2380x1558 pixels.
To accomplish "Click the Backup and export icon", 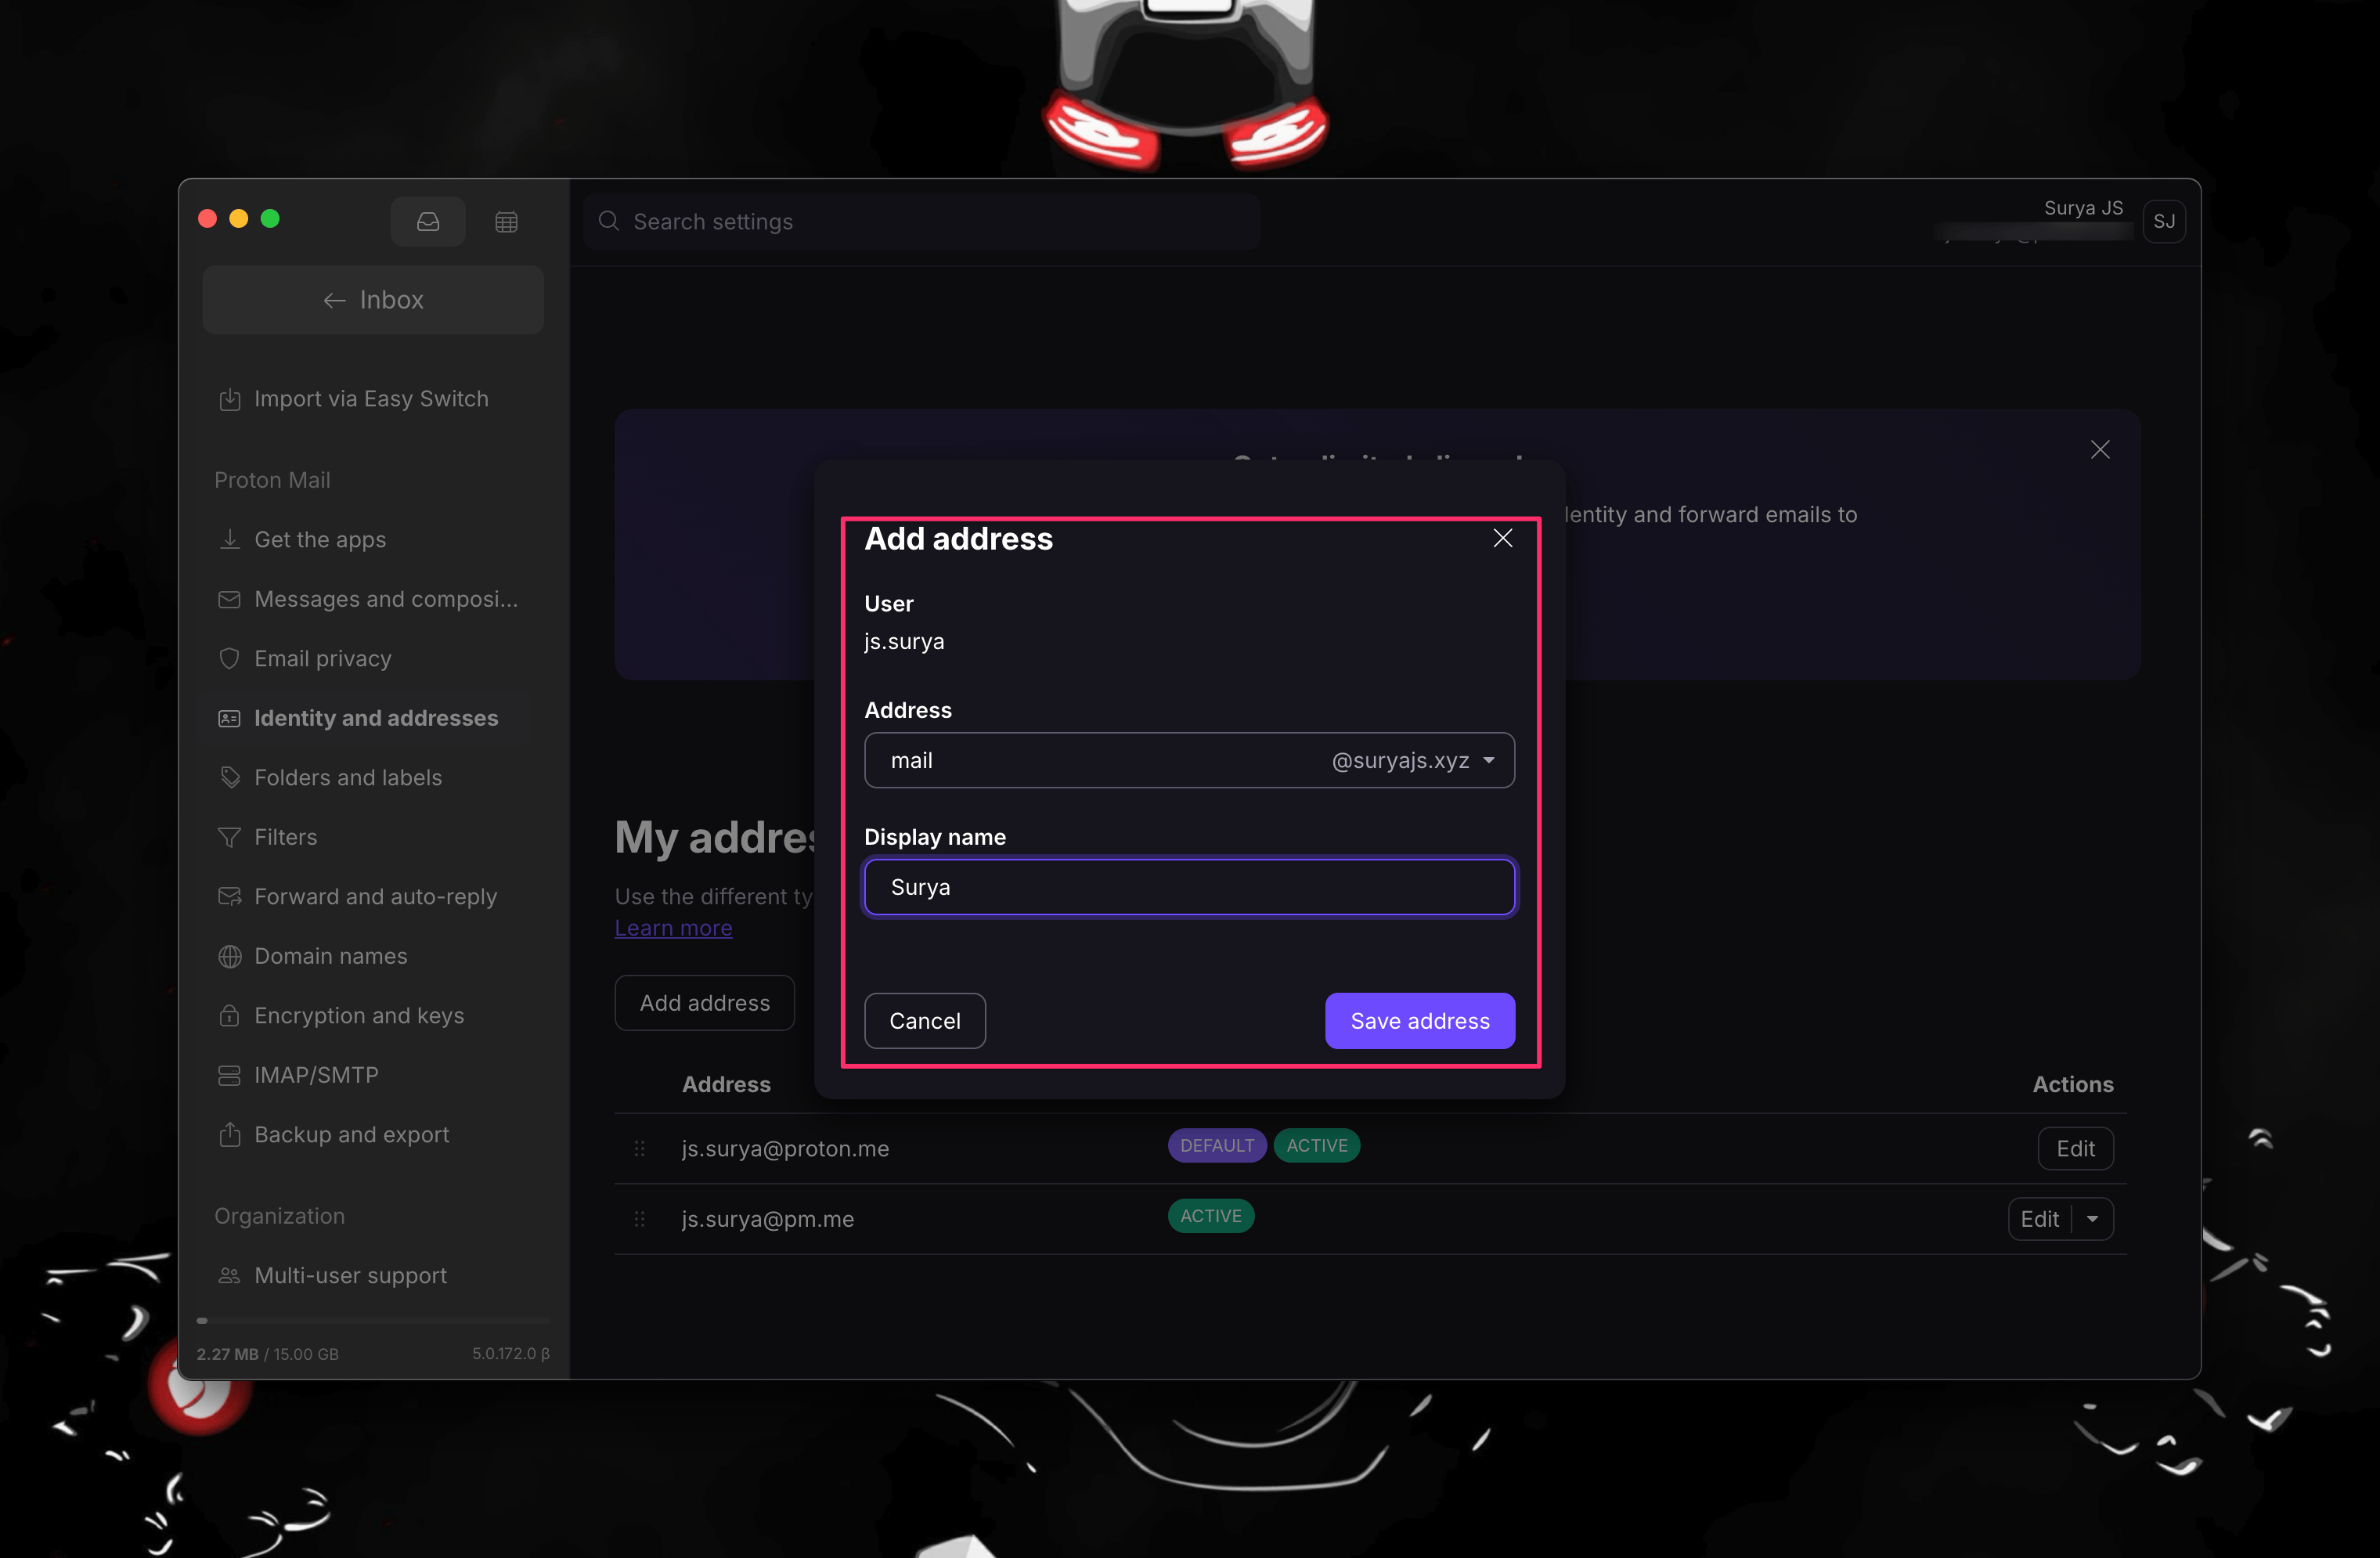I will click(230, 1134).
